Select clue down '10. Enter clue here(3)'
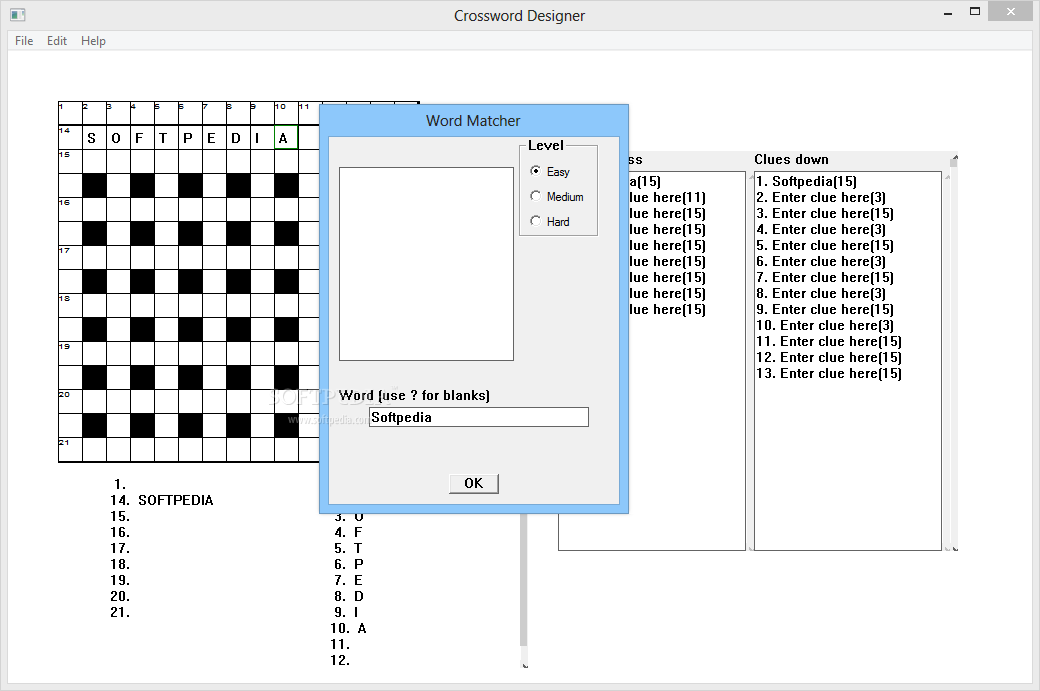Viewport: 1040px width, 691px height. click(825, 325)
